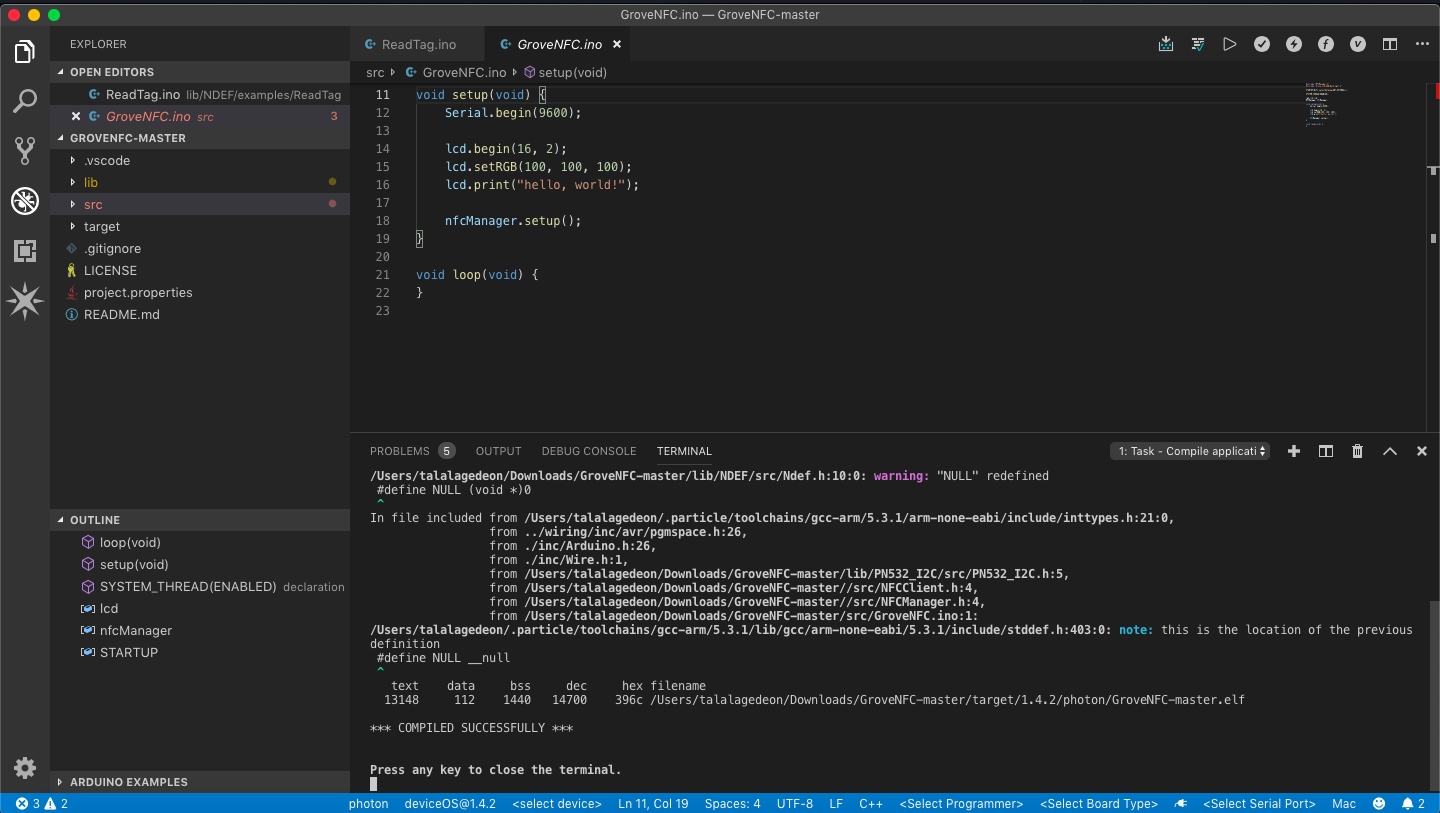
Task: Expand the Arduino Examples section
Action: 128,782
